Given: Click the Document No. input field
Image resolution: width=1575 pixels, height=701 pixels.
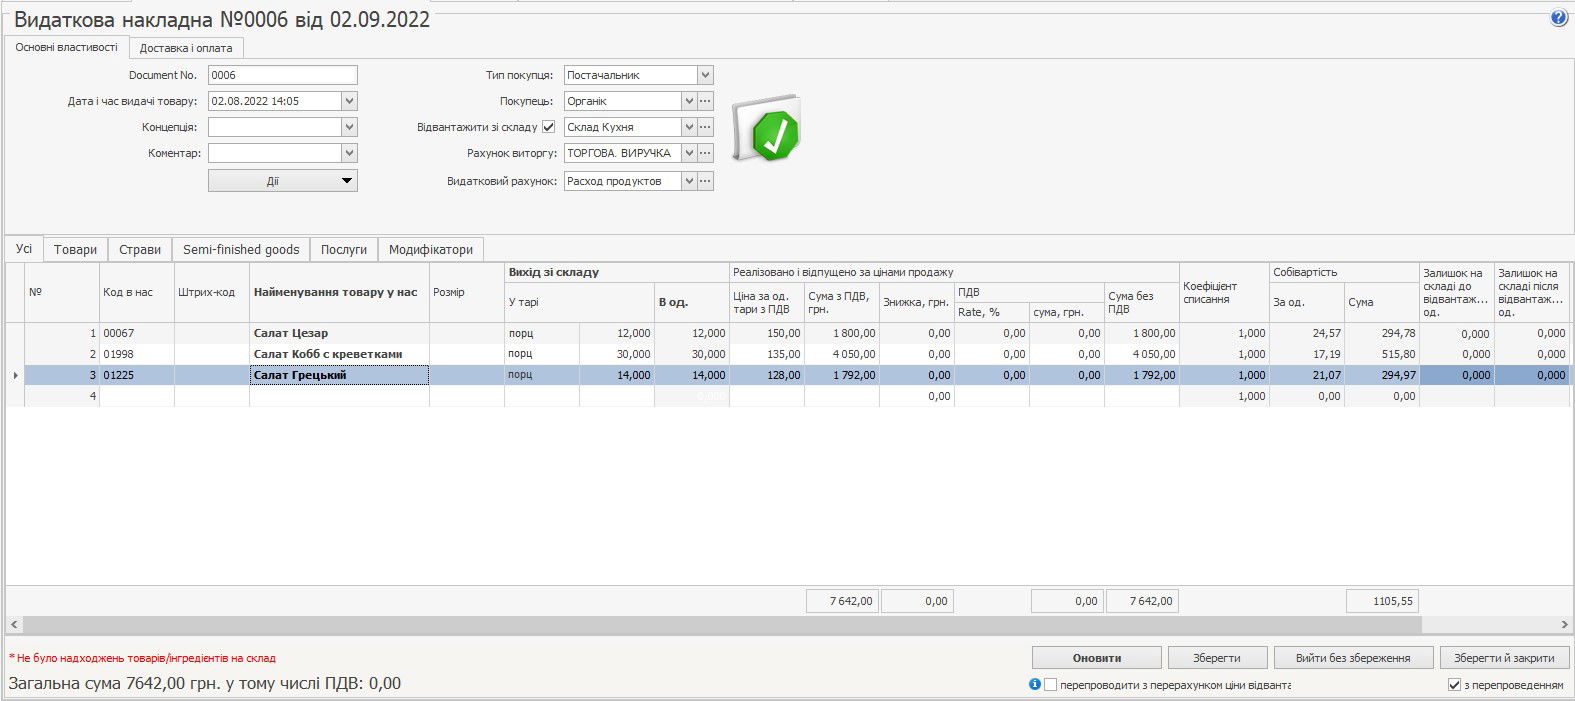Looking at the screenshot, I should [x=282, y=75].
